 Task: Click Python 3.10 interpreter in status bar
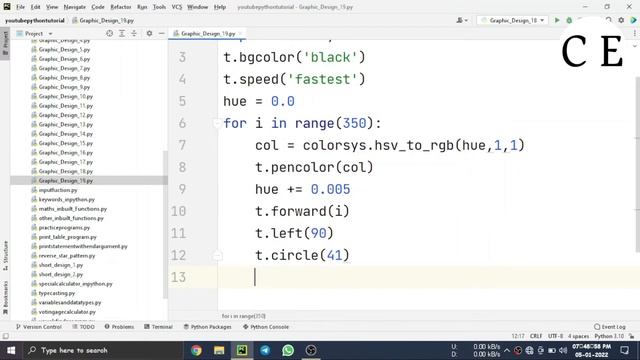tap(609, 336)
